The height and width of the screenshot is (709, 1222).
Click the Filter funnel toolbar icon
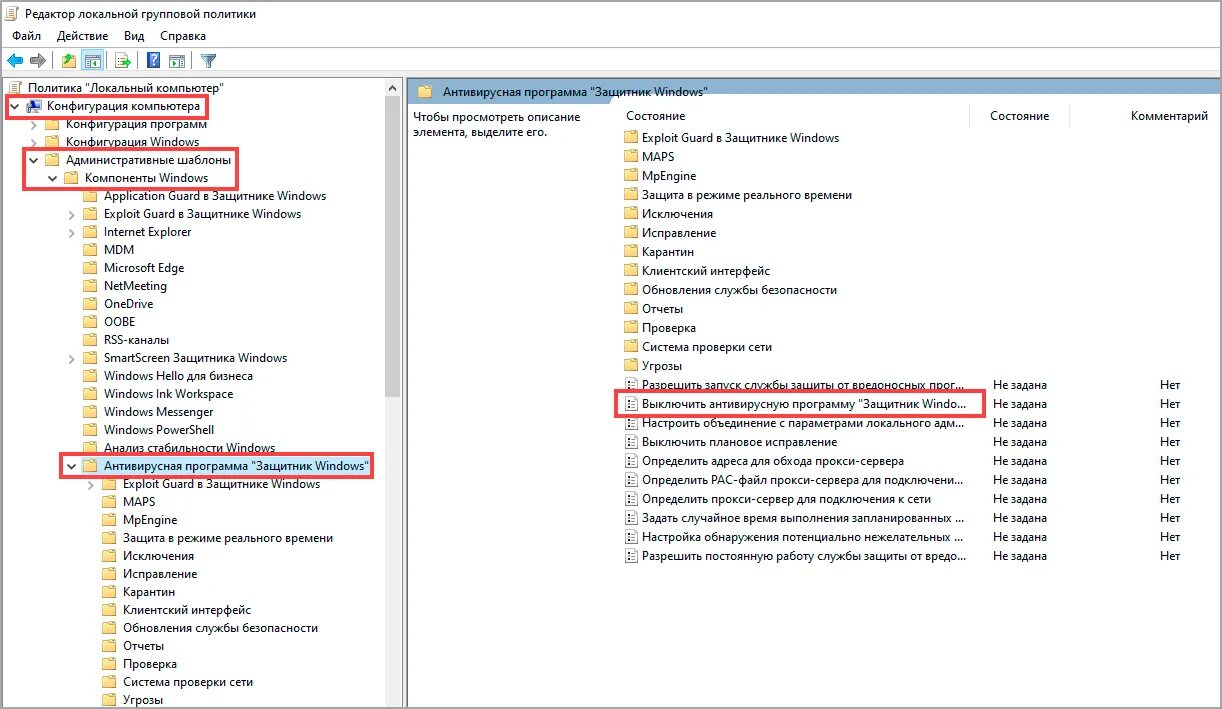208,60
